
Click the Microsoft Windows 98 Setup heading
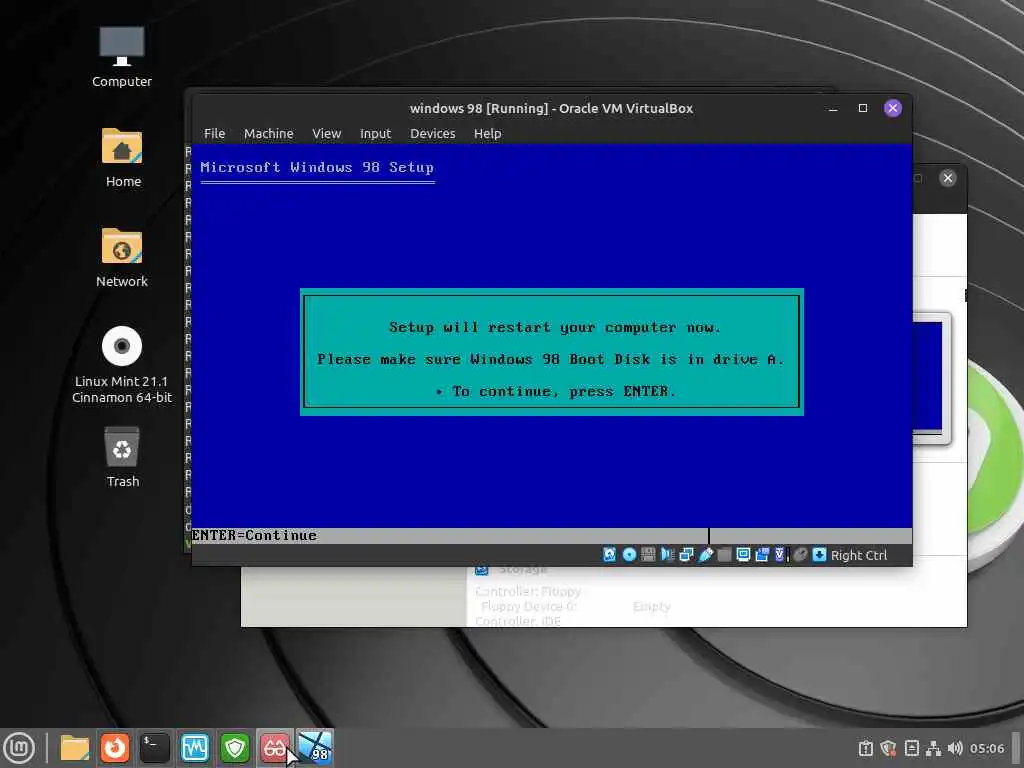pyautogui.click(x=317, y=167)
